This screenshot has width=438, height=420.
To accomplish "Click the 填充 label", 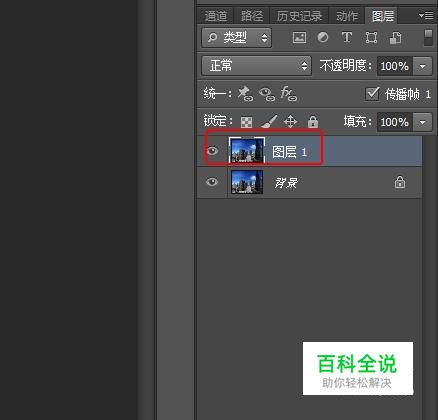I will coord(358,121).
